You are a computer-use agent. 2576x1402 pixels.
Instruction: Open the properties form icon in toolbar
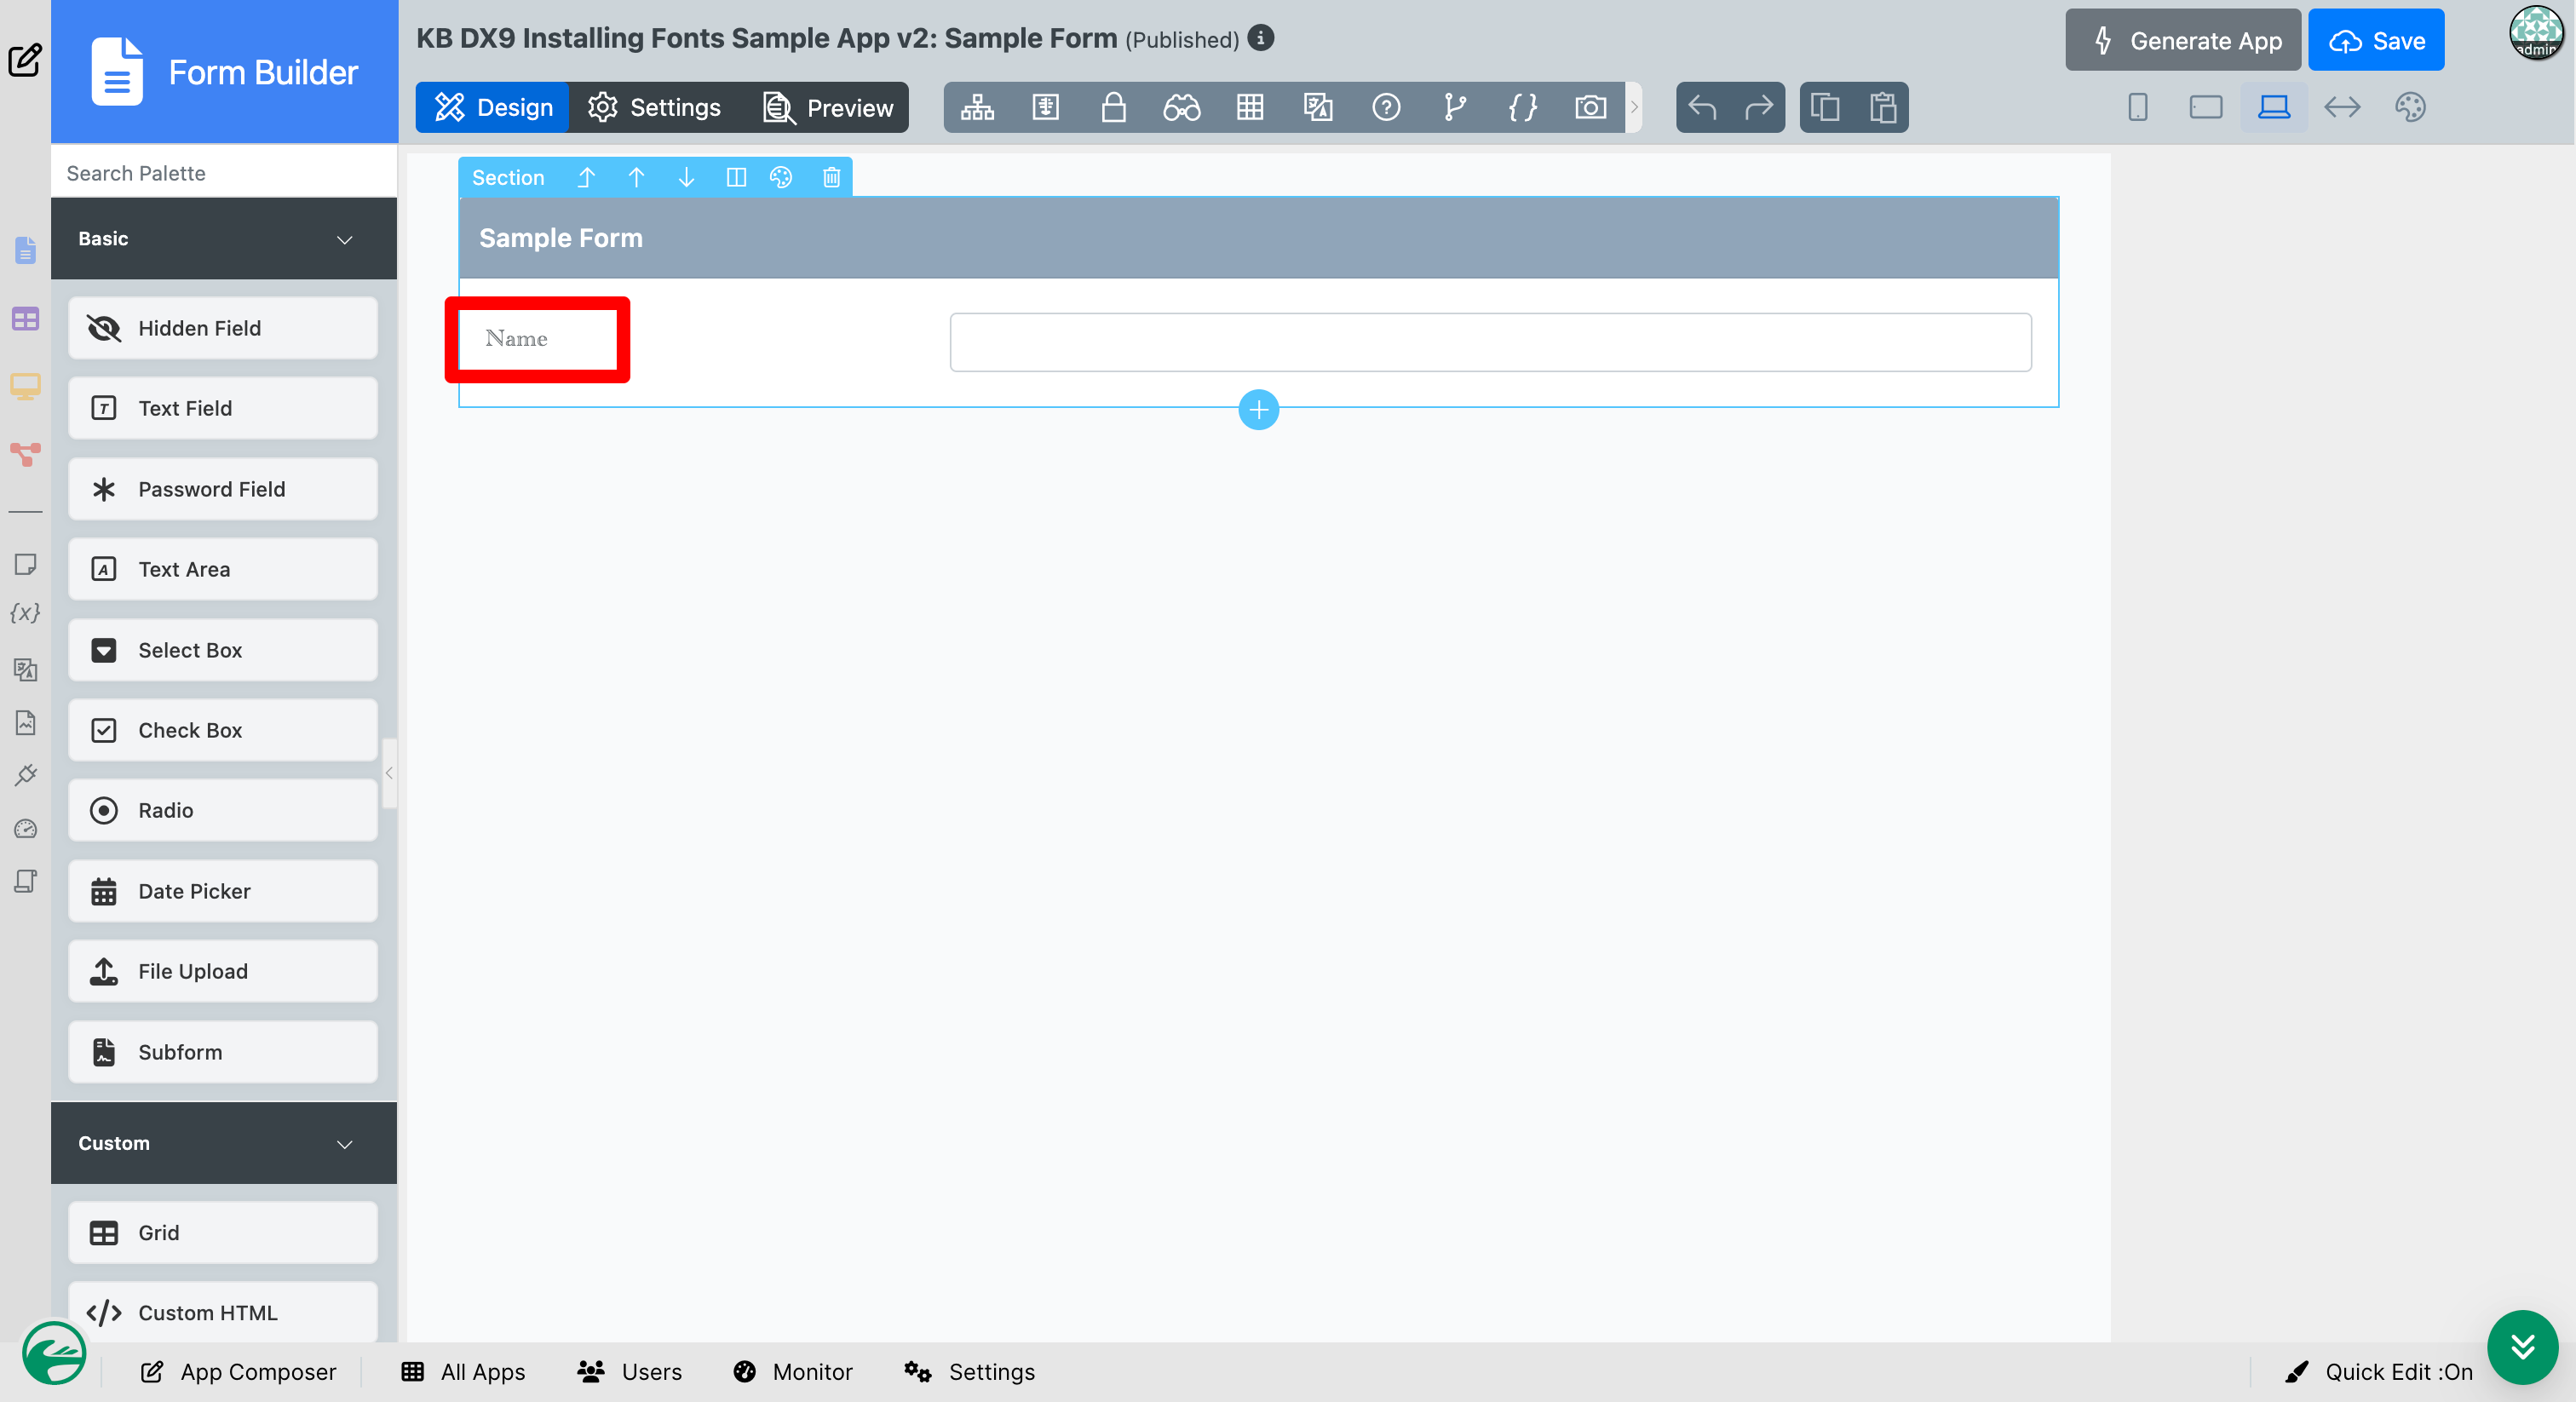1045,107
